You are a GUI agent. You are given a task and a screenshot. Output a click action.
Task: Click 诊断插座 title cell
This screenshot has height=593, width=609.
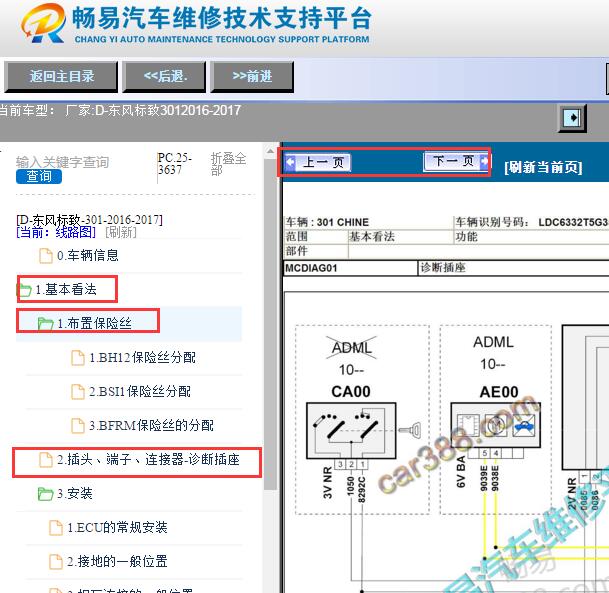tap(443, 268)
